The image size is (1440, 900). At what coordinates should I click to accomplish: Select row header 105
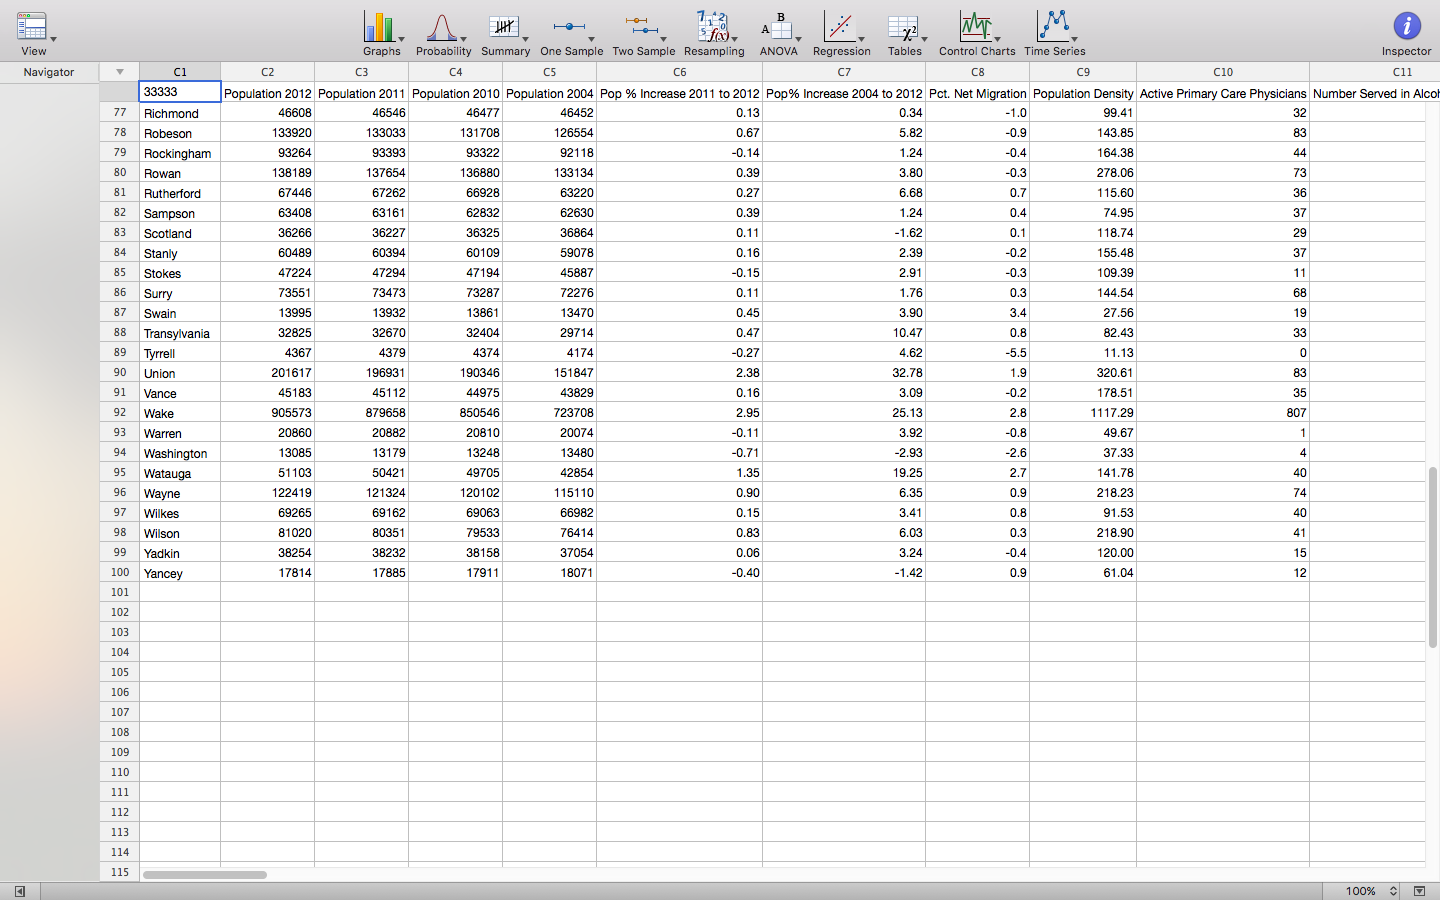(120, 672)
